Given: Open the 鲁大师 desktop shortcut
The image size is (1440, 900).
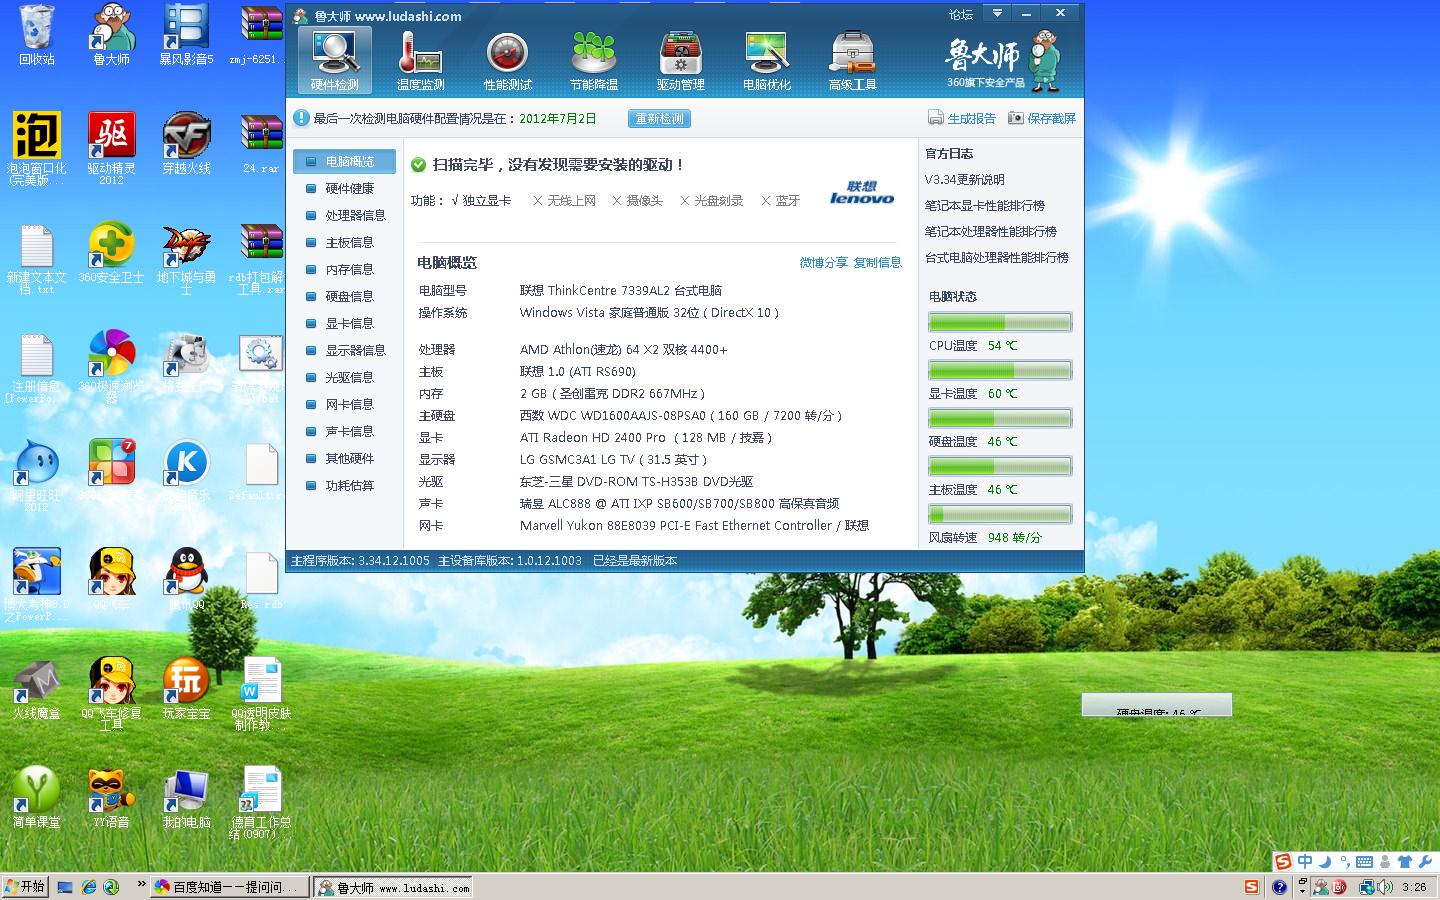Looking at the screenshot, I should [x=112, y=34].
